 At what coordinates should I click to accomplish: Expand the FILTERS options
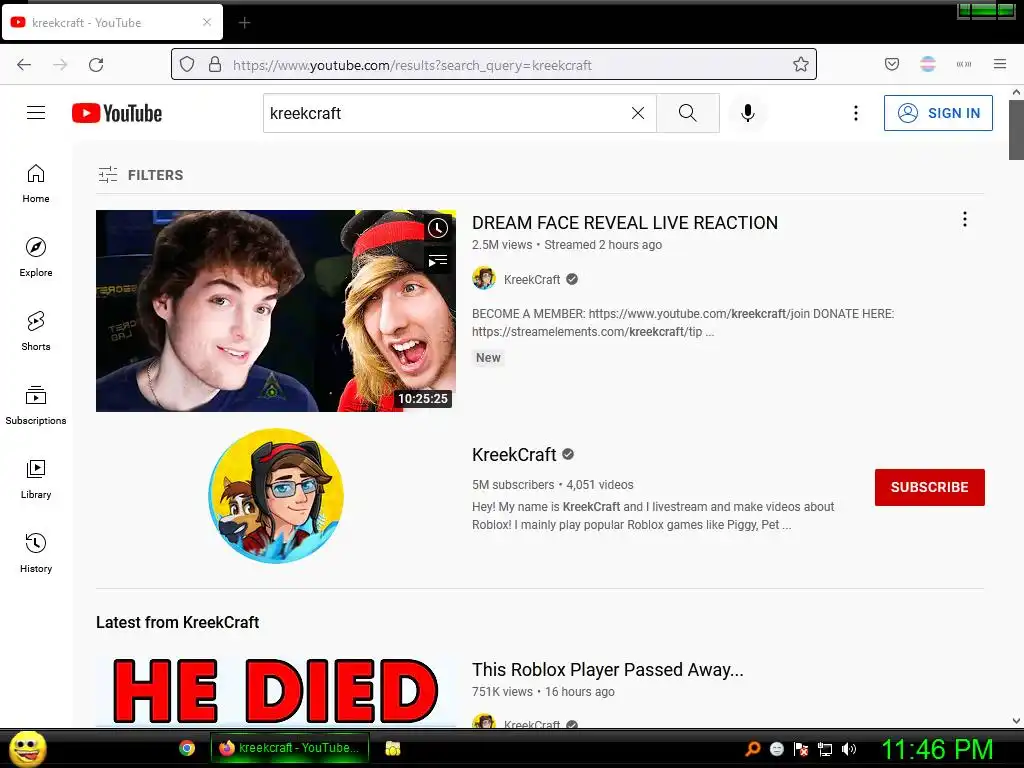point(141,175)
